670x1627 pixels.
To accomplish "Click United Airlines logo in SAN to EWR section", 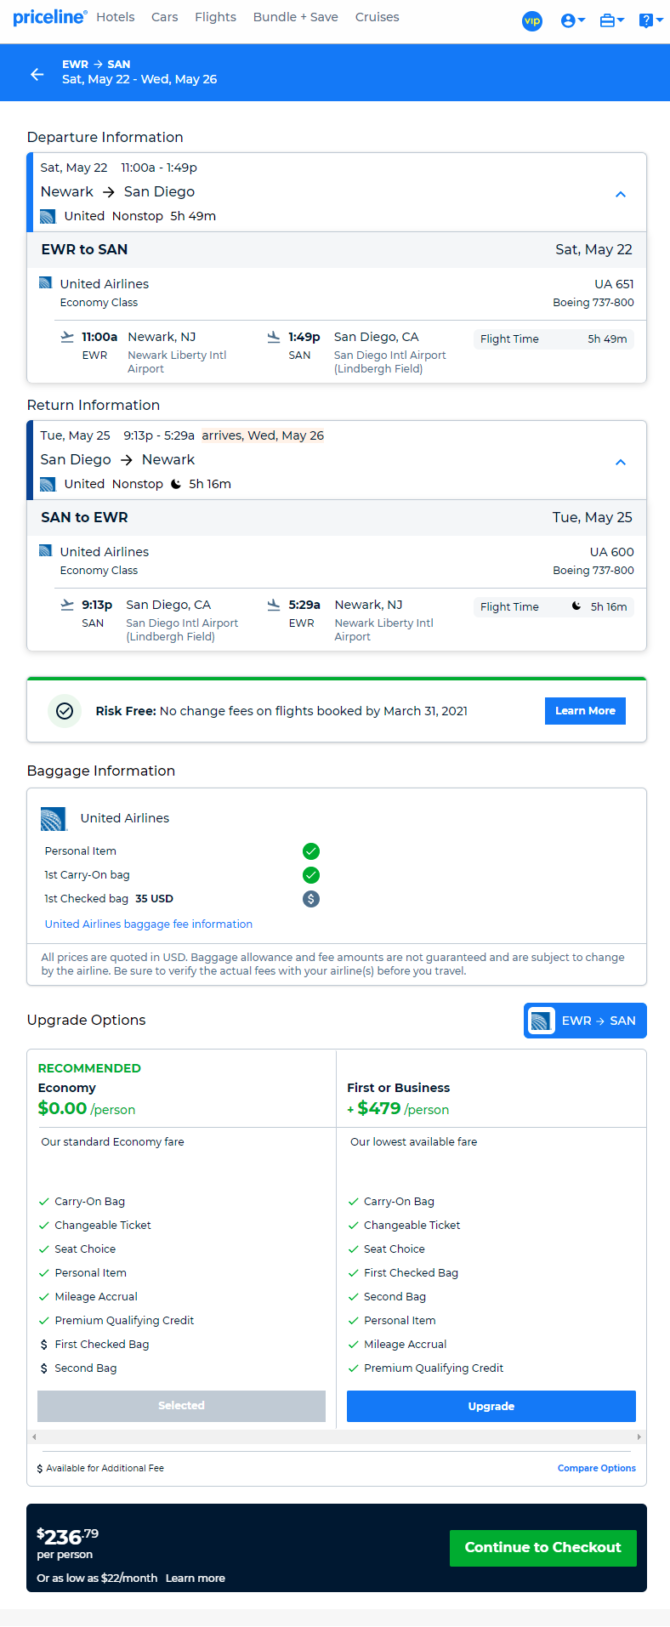I will [45, 551].
